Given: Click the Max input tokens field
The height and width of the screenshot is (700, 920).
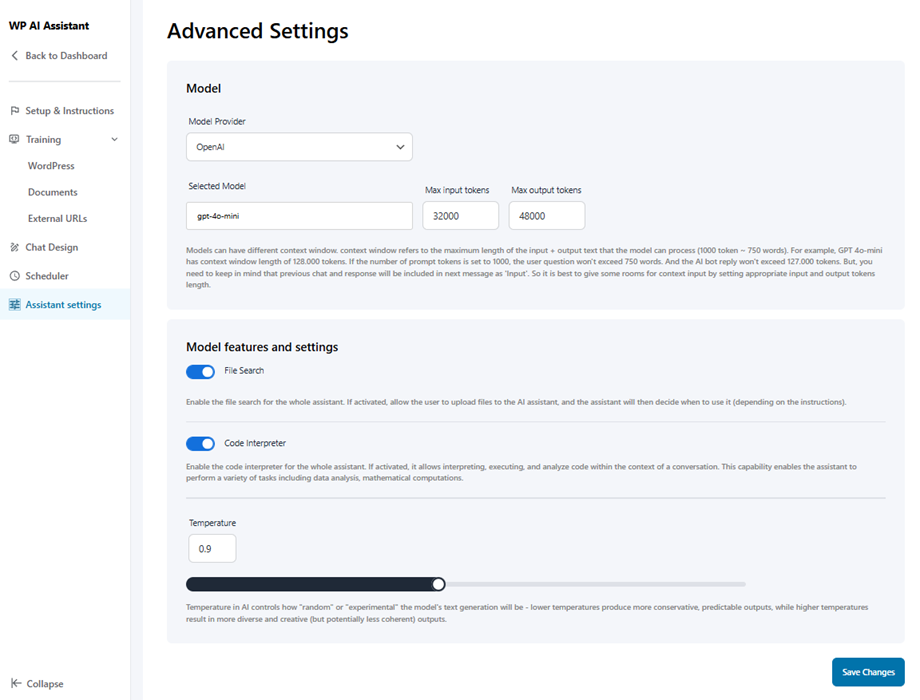Looking at the screenshot, I should click(x=460, y=216).
